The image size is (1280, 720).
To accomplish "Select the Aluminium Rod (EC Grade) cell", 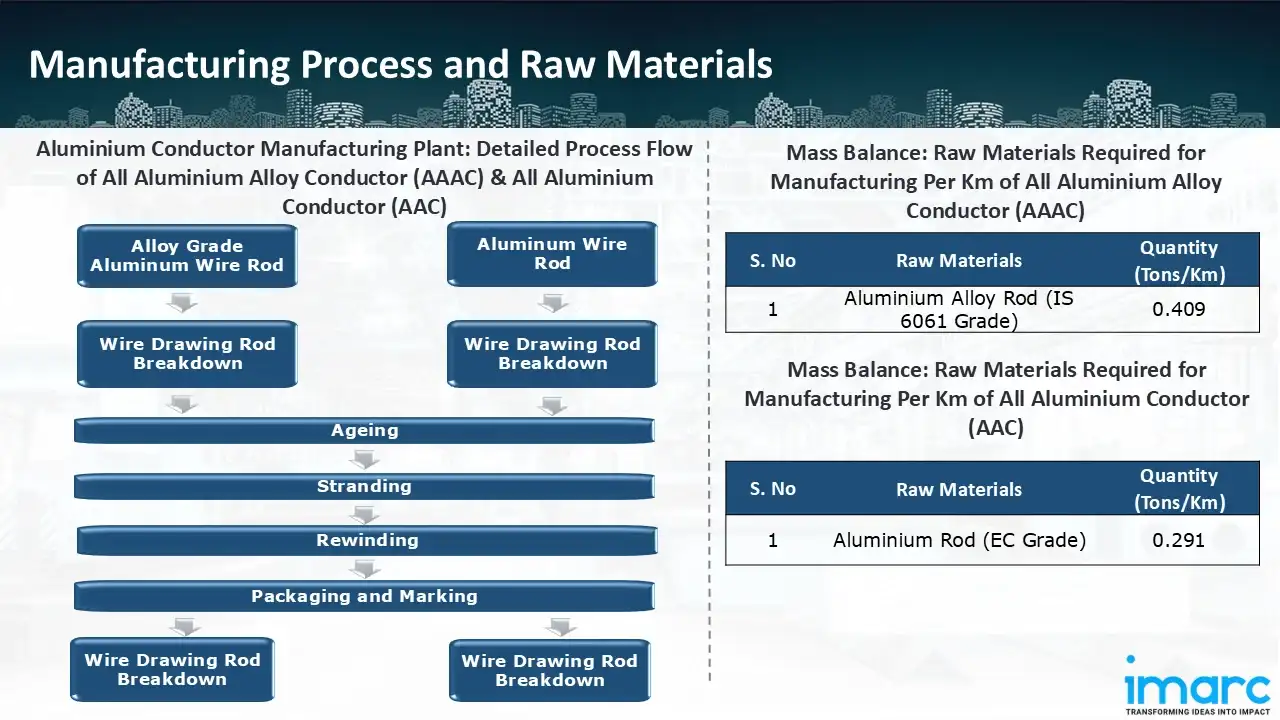I will coord(958,540).
